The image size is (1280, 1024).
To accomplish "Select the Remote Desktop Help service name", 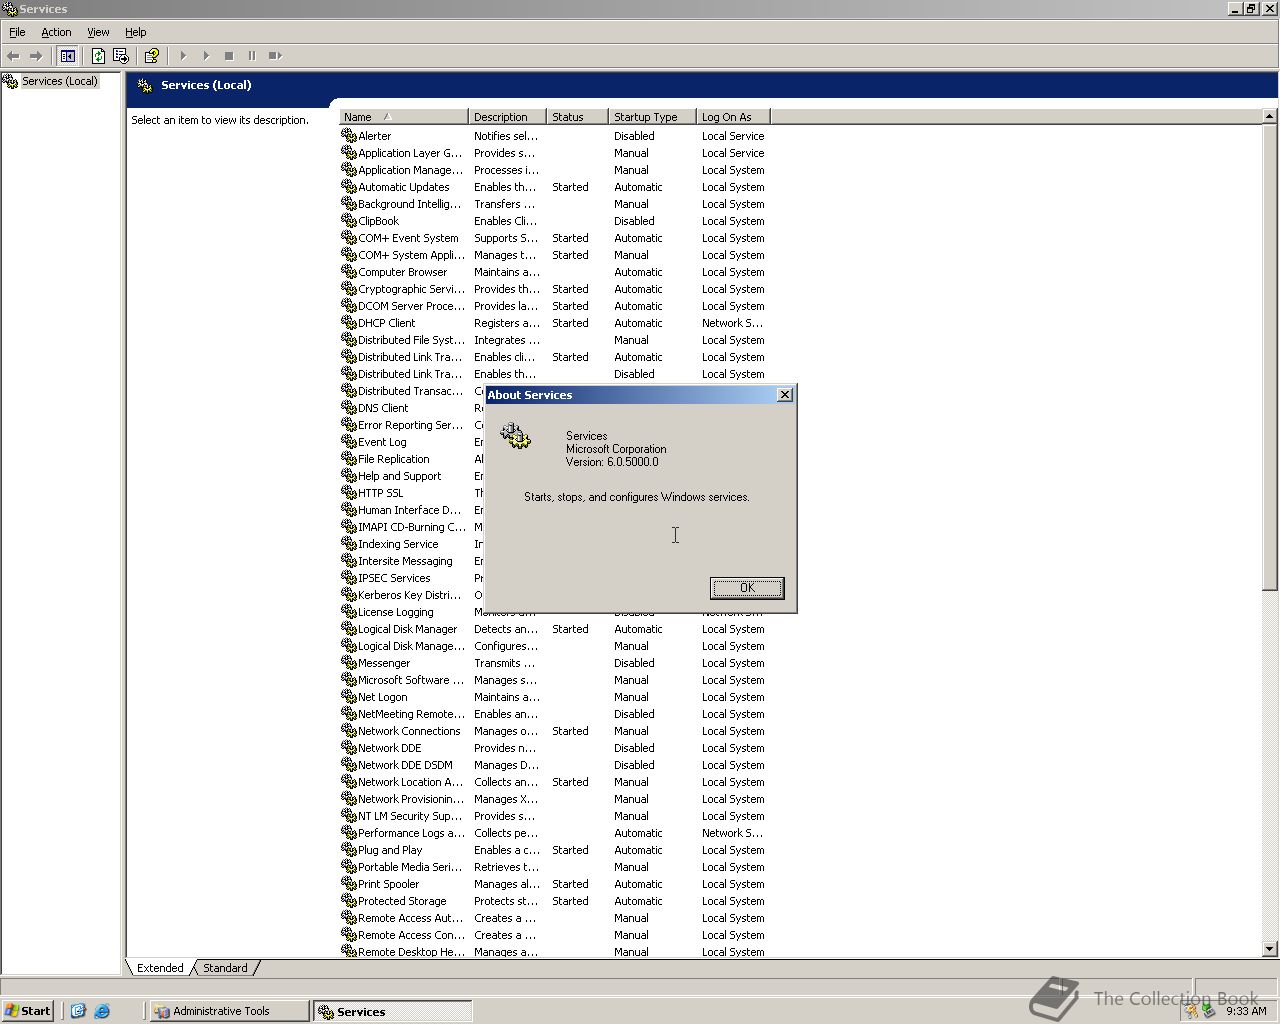I will [x=411, y=952].
